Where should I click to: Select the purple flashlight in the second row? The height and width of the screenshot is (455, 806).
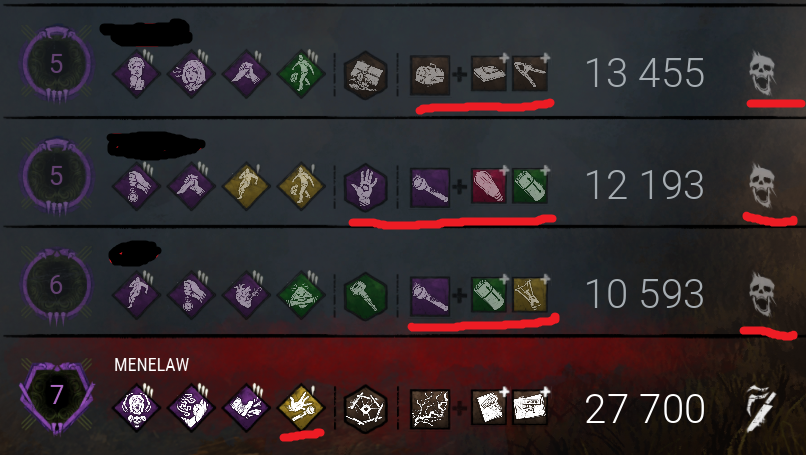[430, 188]
